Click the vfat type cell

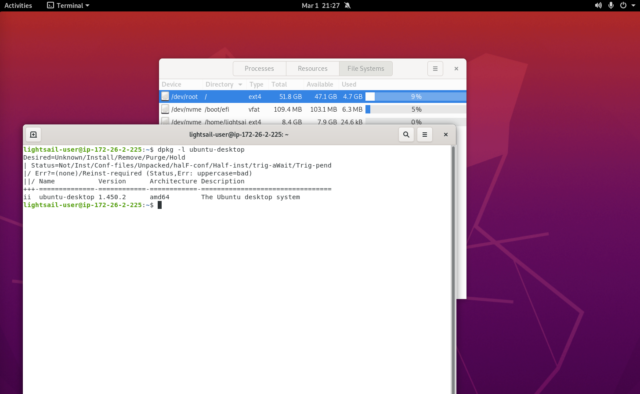(x=254, y=109)
